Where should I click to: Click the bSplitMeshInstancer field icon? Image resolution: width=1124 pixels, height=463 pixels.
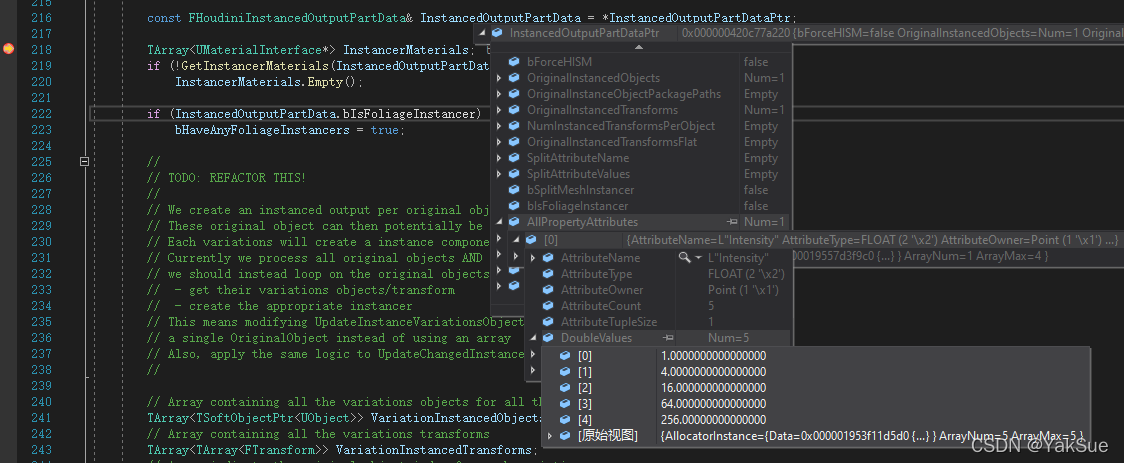(514, 190)
